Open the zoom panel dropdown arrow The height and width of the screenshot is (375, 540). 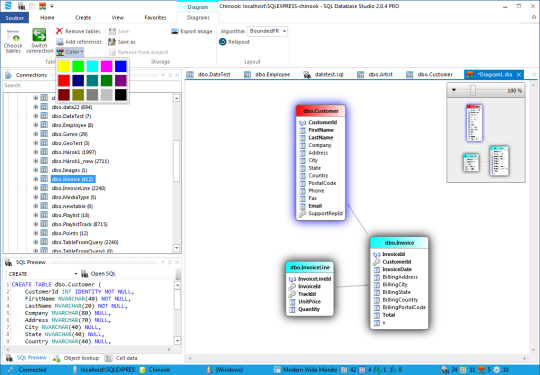(454, 90)
